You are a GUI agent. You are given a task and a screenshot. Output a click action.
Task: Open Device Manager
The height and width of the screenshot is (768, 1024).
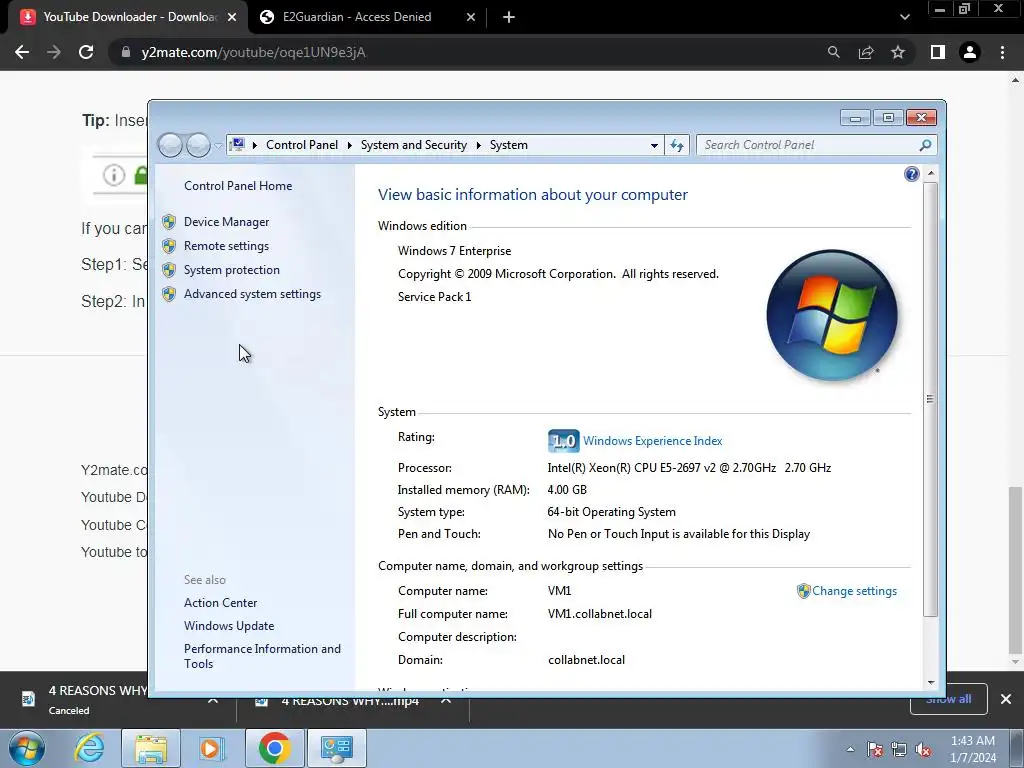[x=227, y=222]
